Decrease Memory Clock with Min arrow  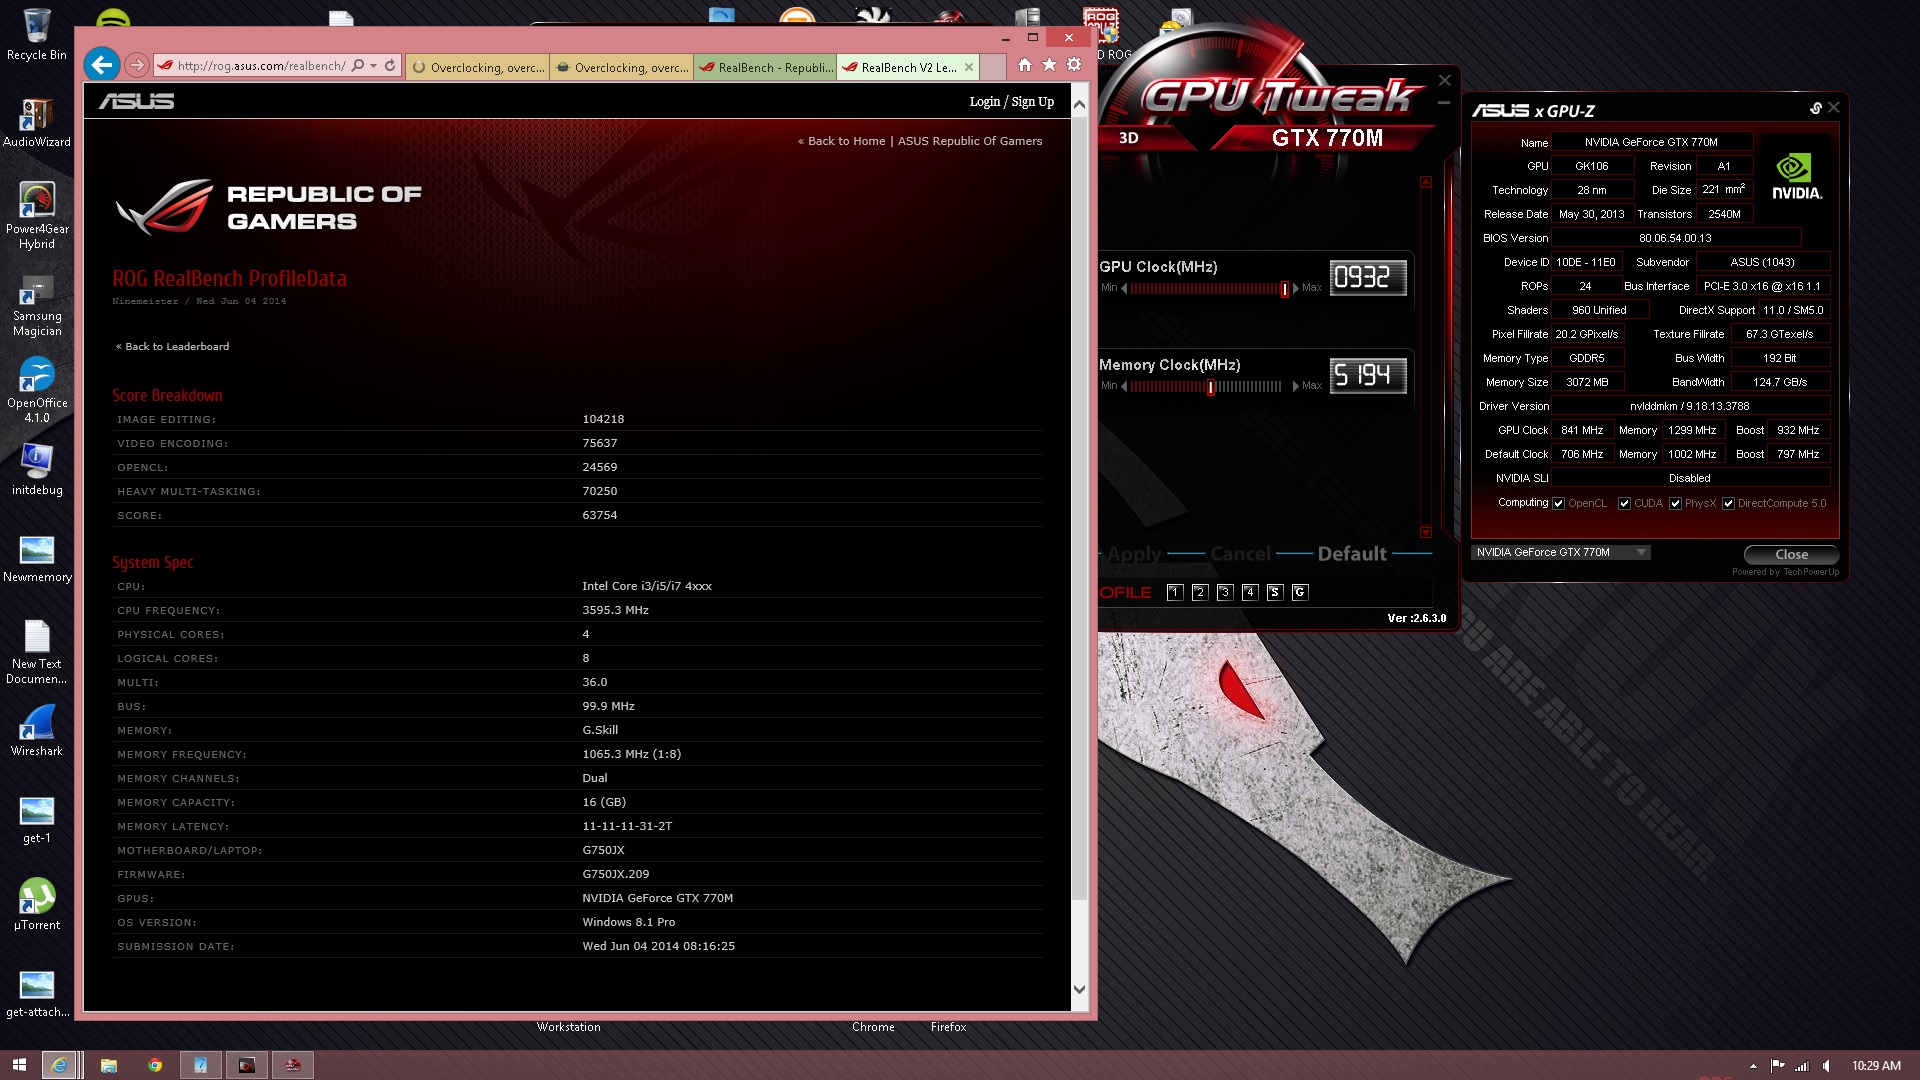[1124, 386]
